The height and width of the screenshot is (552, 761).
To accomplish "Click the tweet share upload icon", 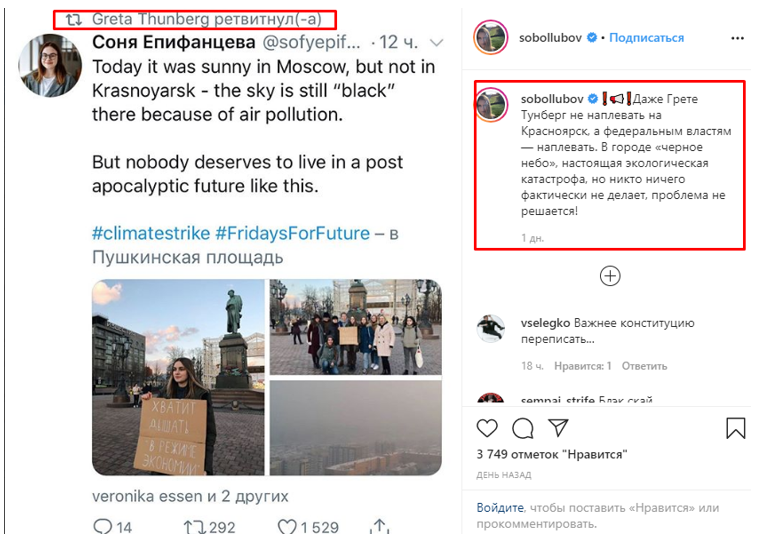I will pyautogui.click(x=380, y=526).
